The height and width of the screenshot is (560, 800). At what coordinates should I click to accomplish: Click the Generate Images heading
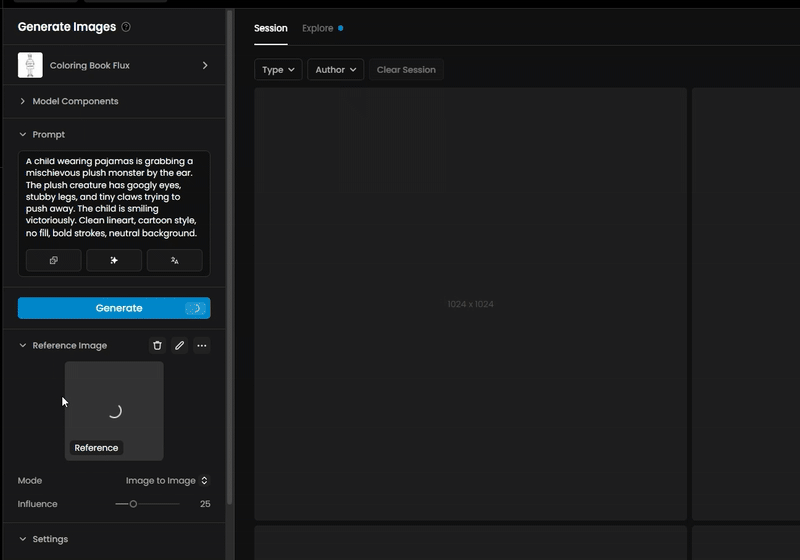click(67, 27)
